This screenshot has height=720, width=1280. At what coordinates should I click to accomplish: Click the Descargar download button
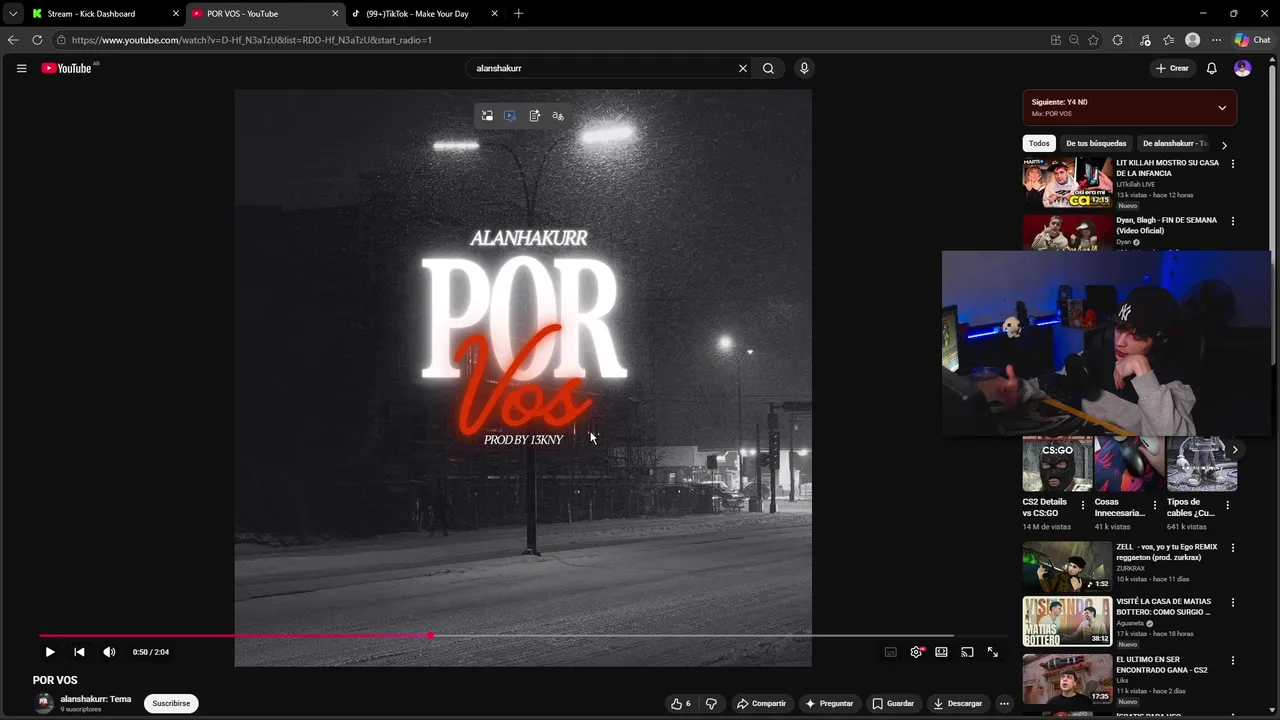957,703
